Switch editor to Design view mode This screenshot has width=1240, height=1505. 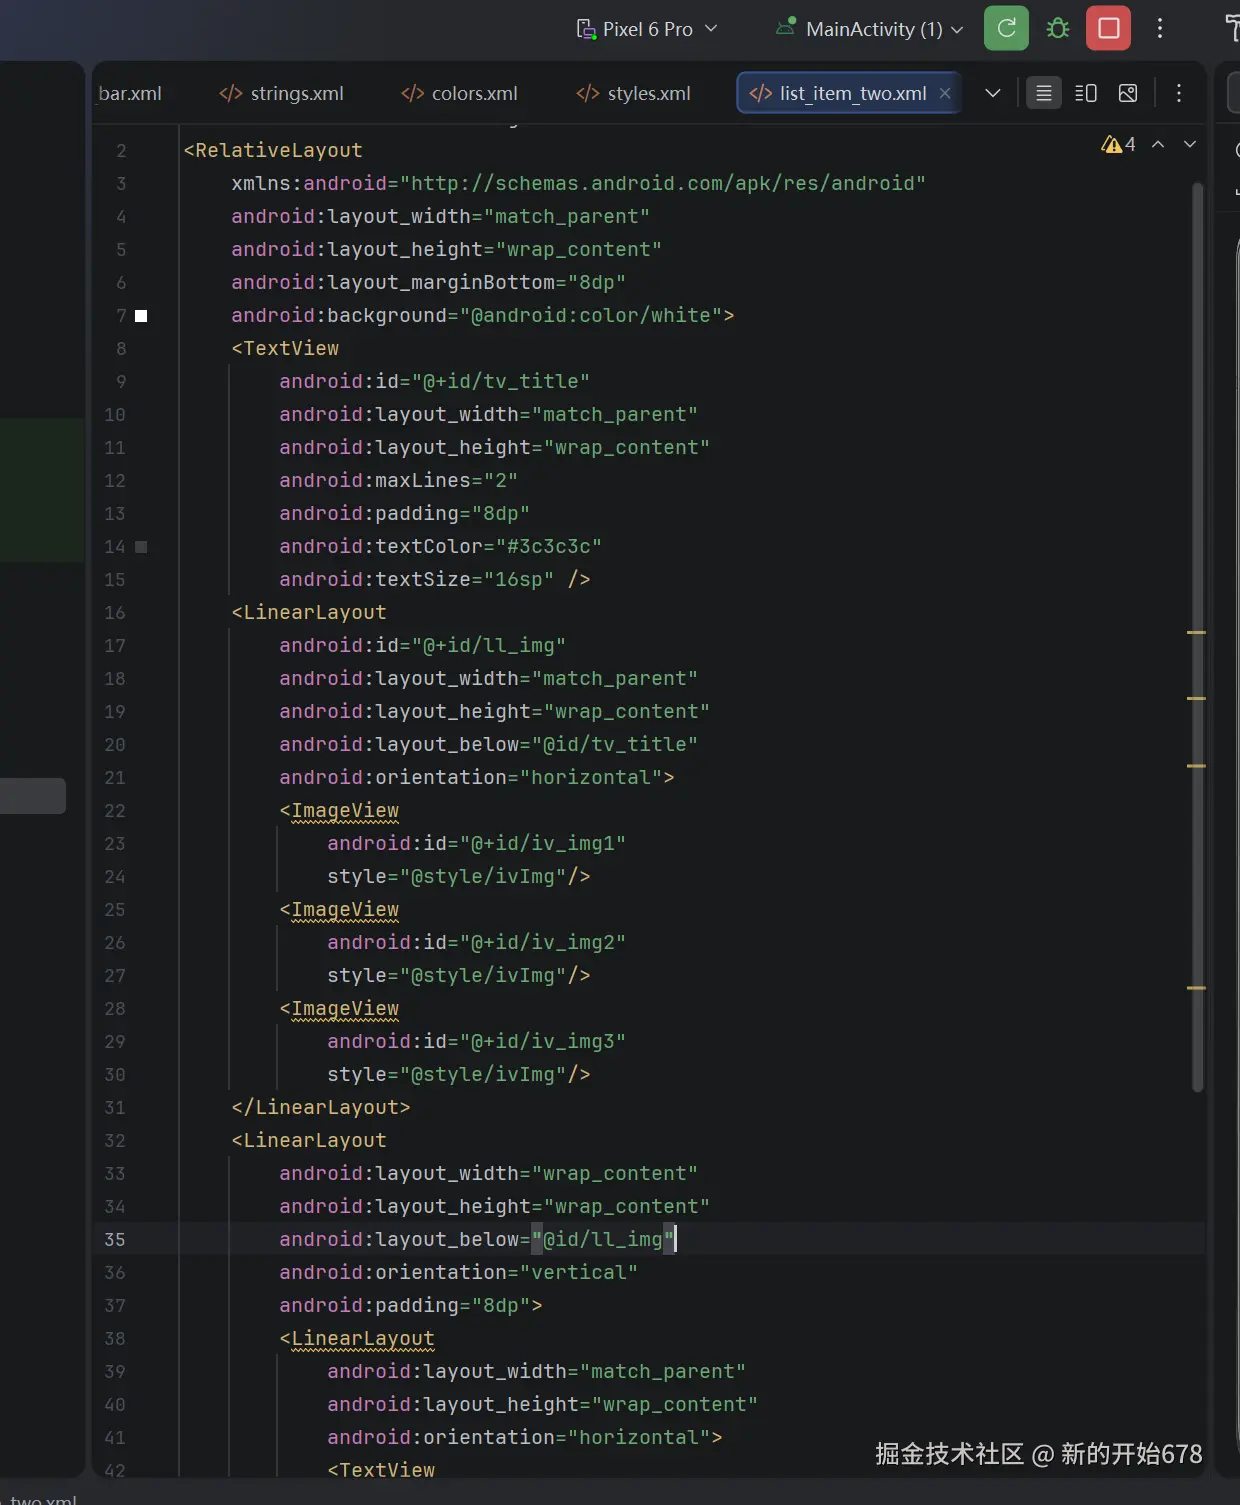tap(1128, 93)
